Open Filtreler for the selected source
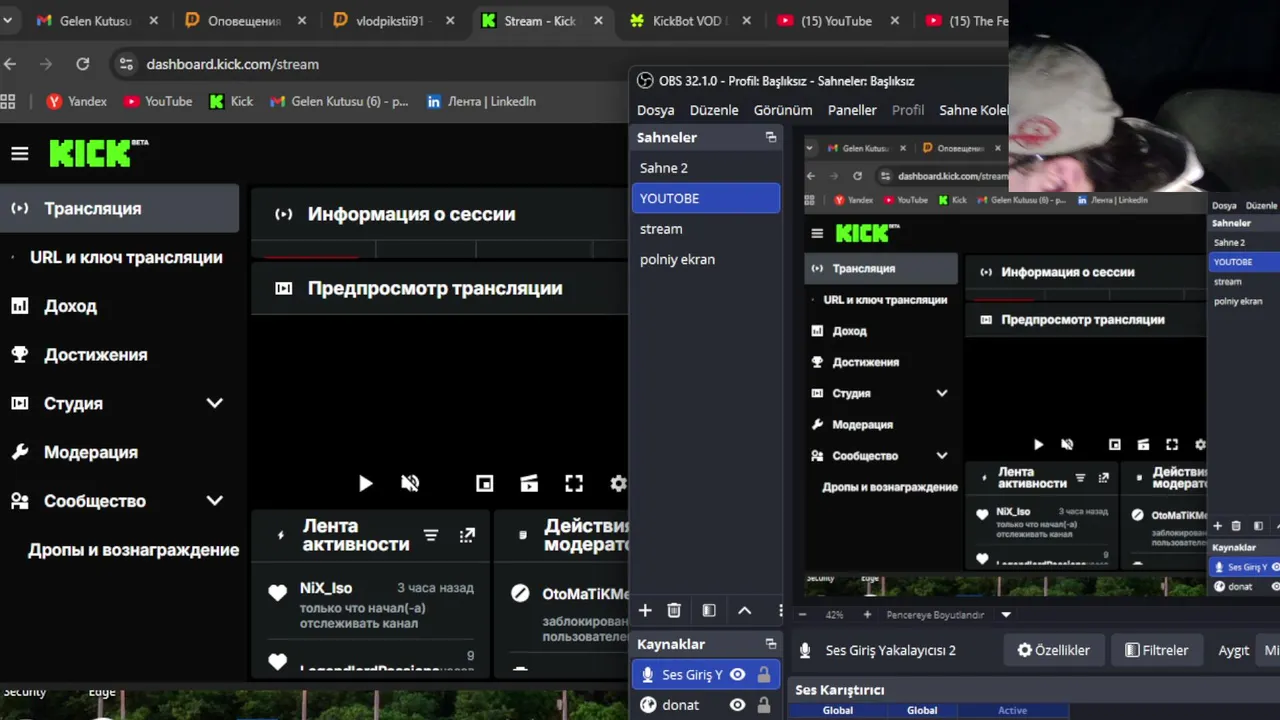Image resolution: width=1280 pixels, height=720 pixels. click(x=1157, y=650)
